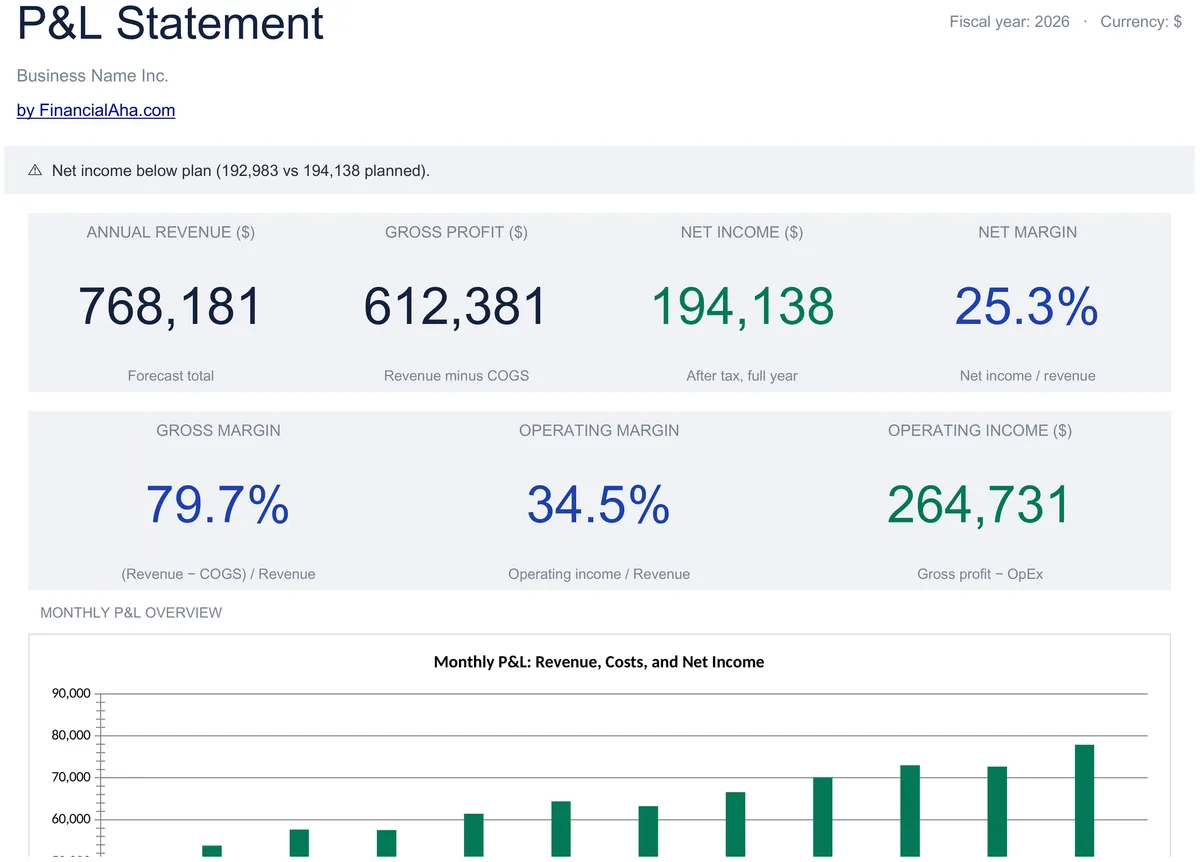Click the shortest green bar in chart
This screenshot has height=862, width=1200.
(212, 851)
